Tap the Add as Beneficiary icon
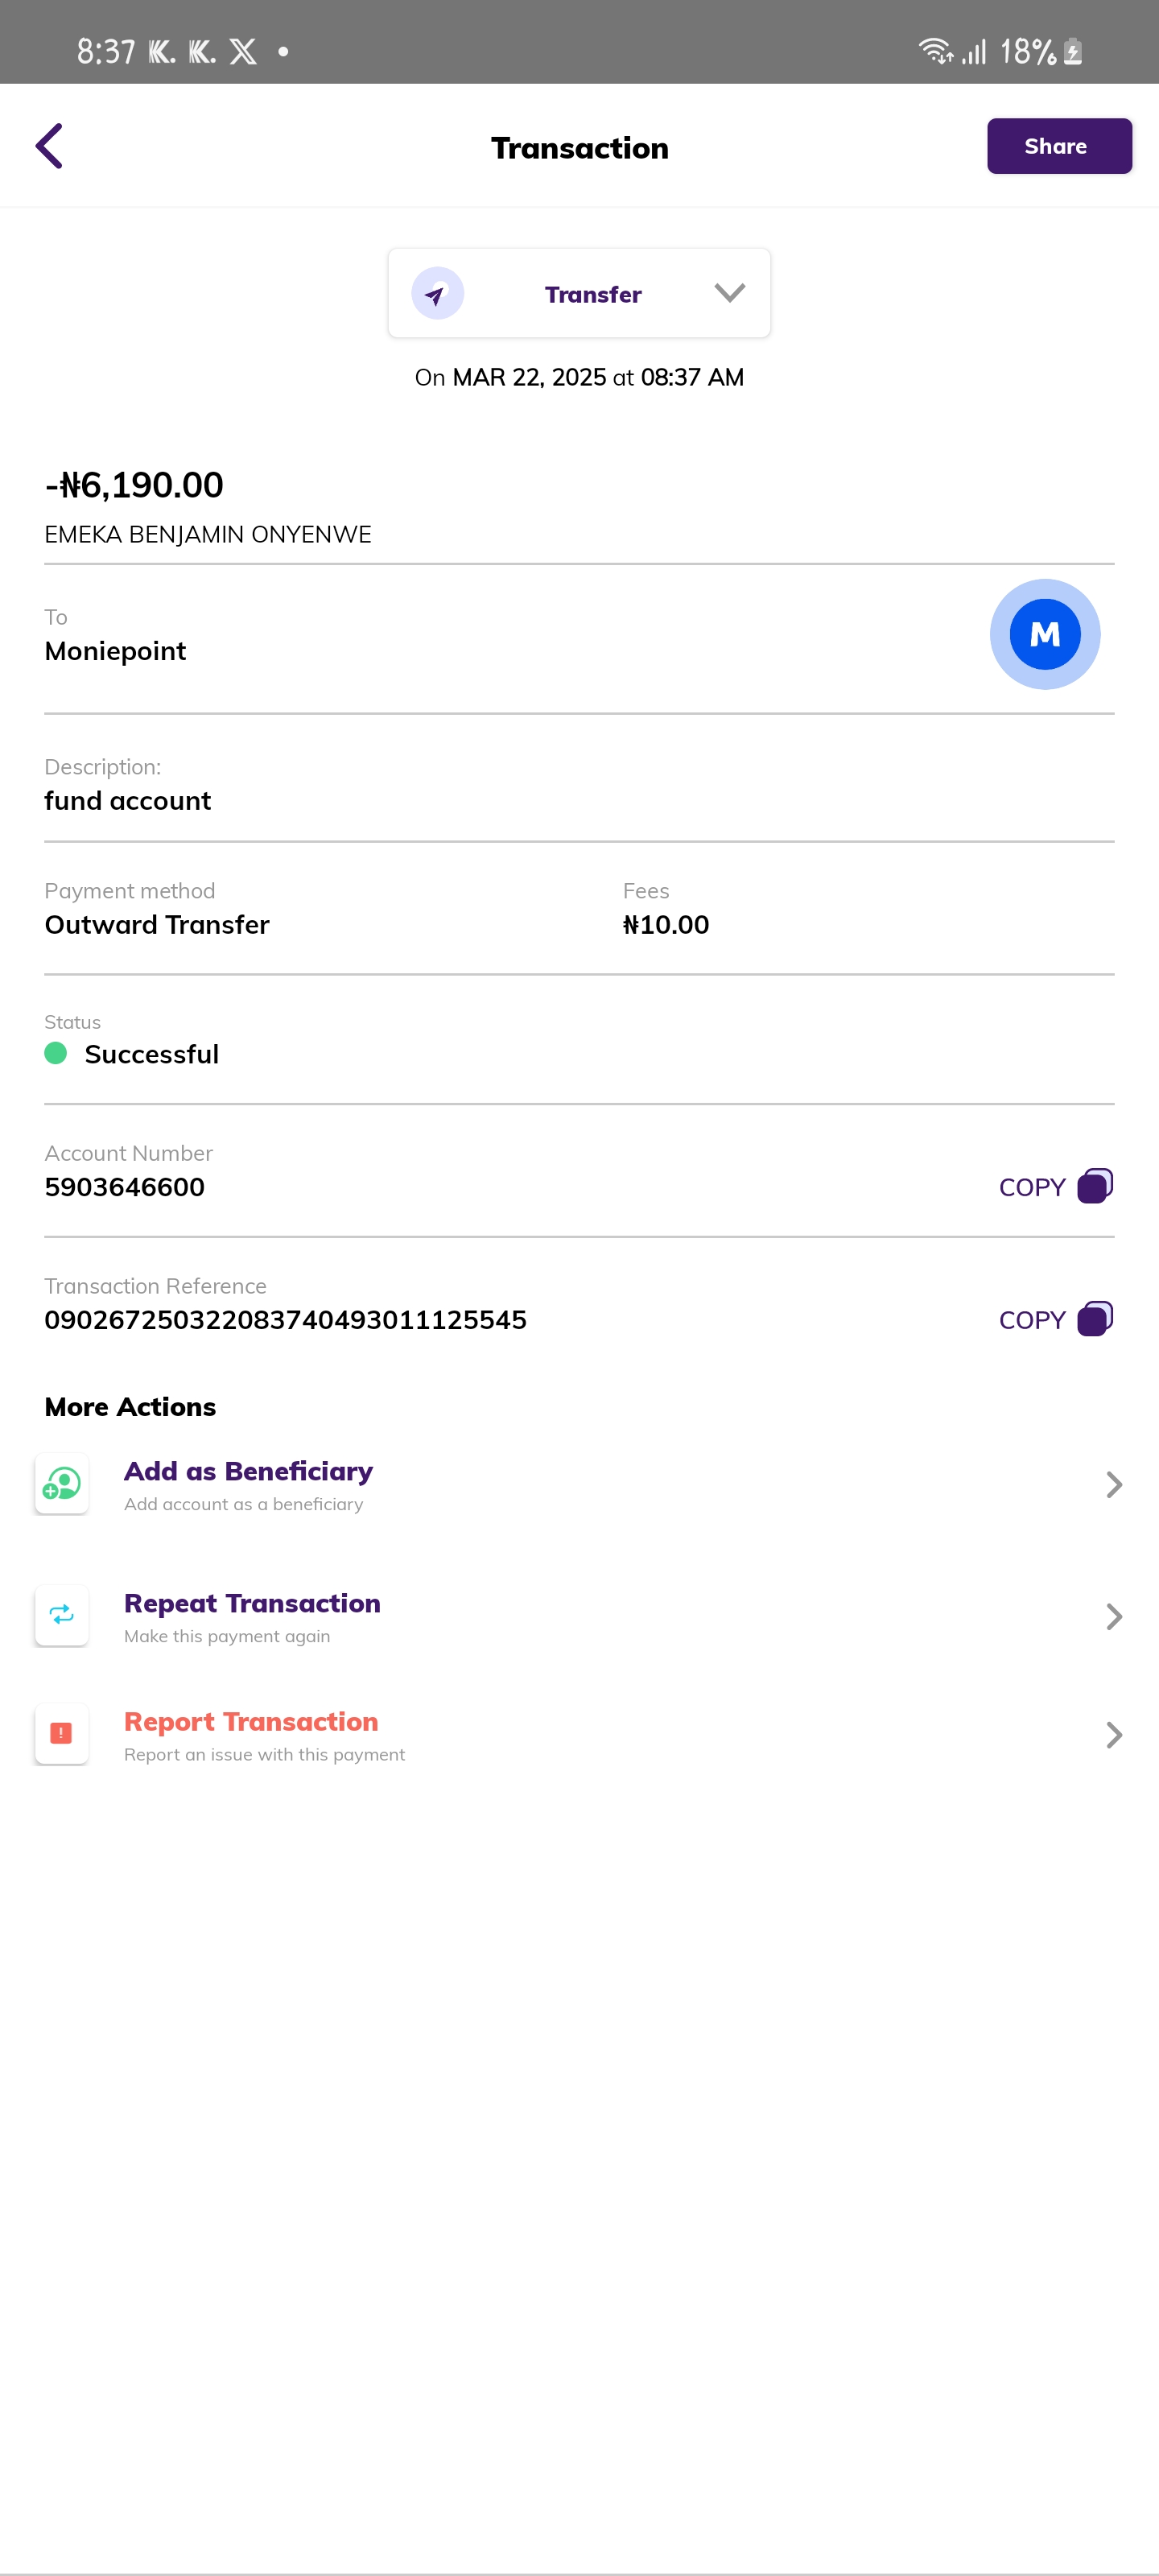The width and height of the screenshot is (1159, 2576). (x=62, y=1483)
